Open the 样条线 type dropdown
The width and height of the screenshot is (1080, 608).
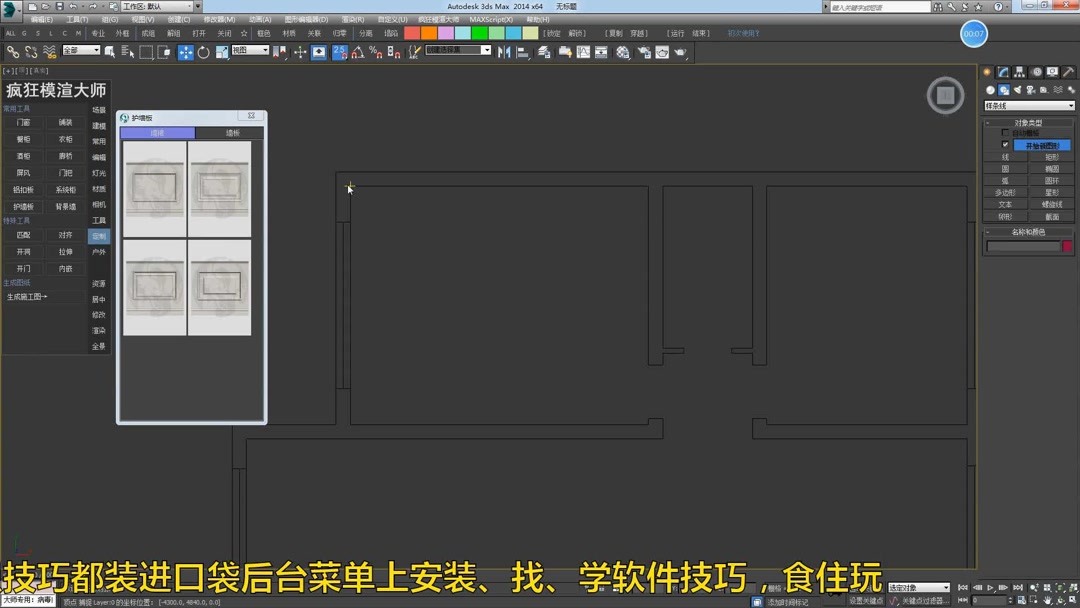coord(1028,104)
